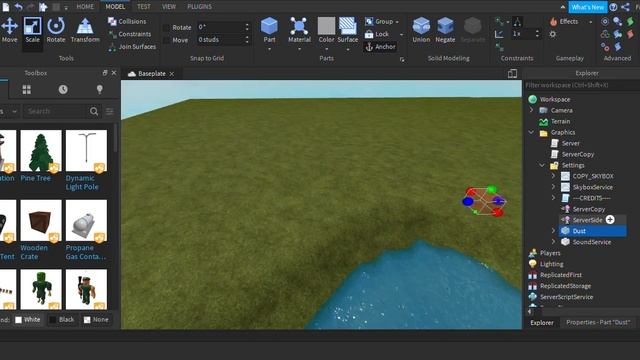Screen dimensions: 640x360
Task: Open the TEST ribbon tab
Action: 143,7
